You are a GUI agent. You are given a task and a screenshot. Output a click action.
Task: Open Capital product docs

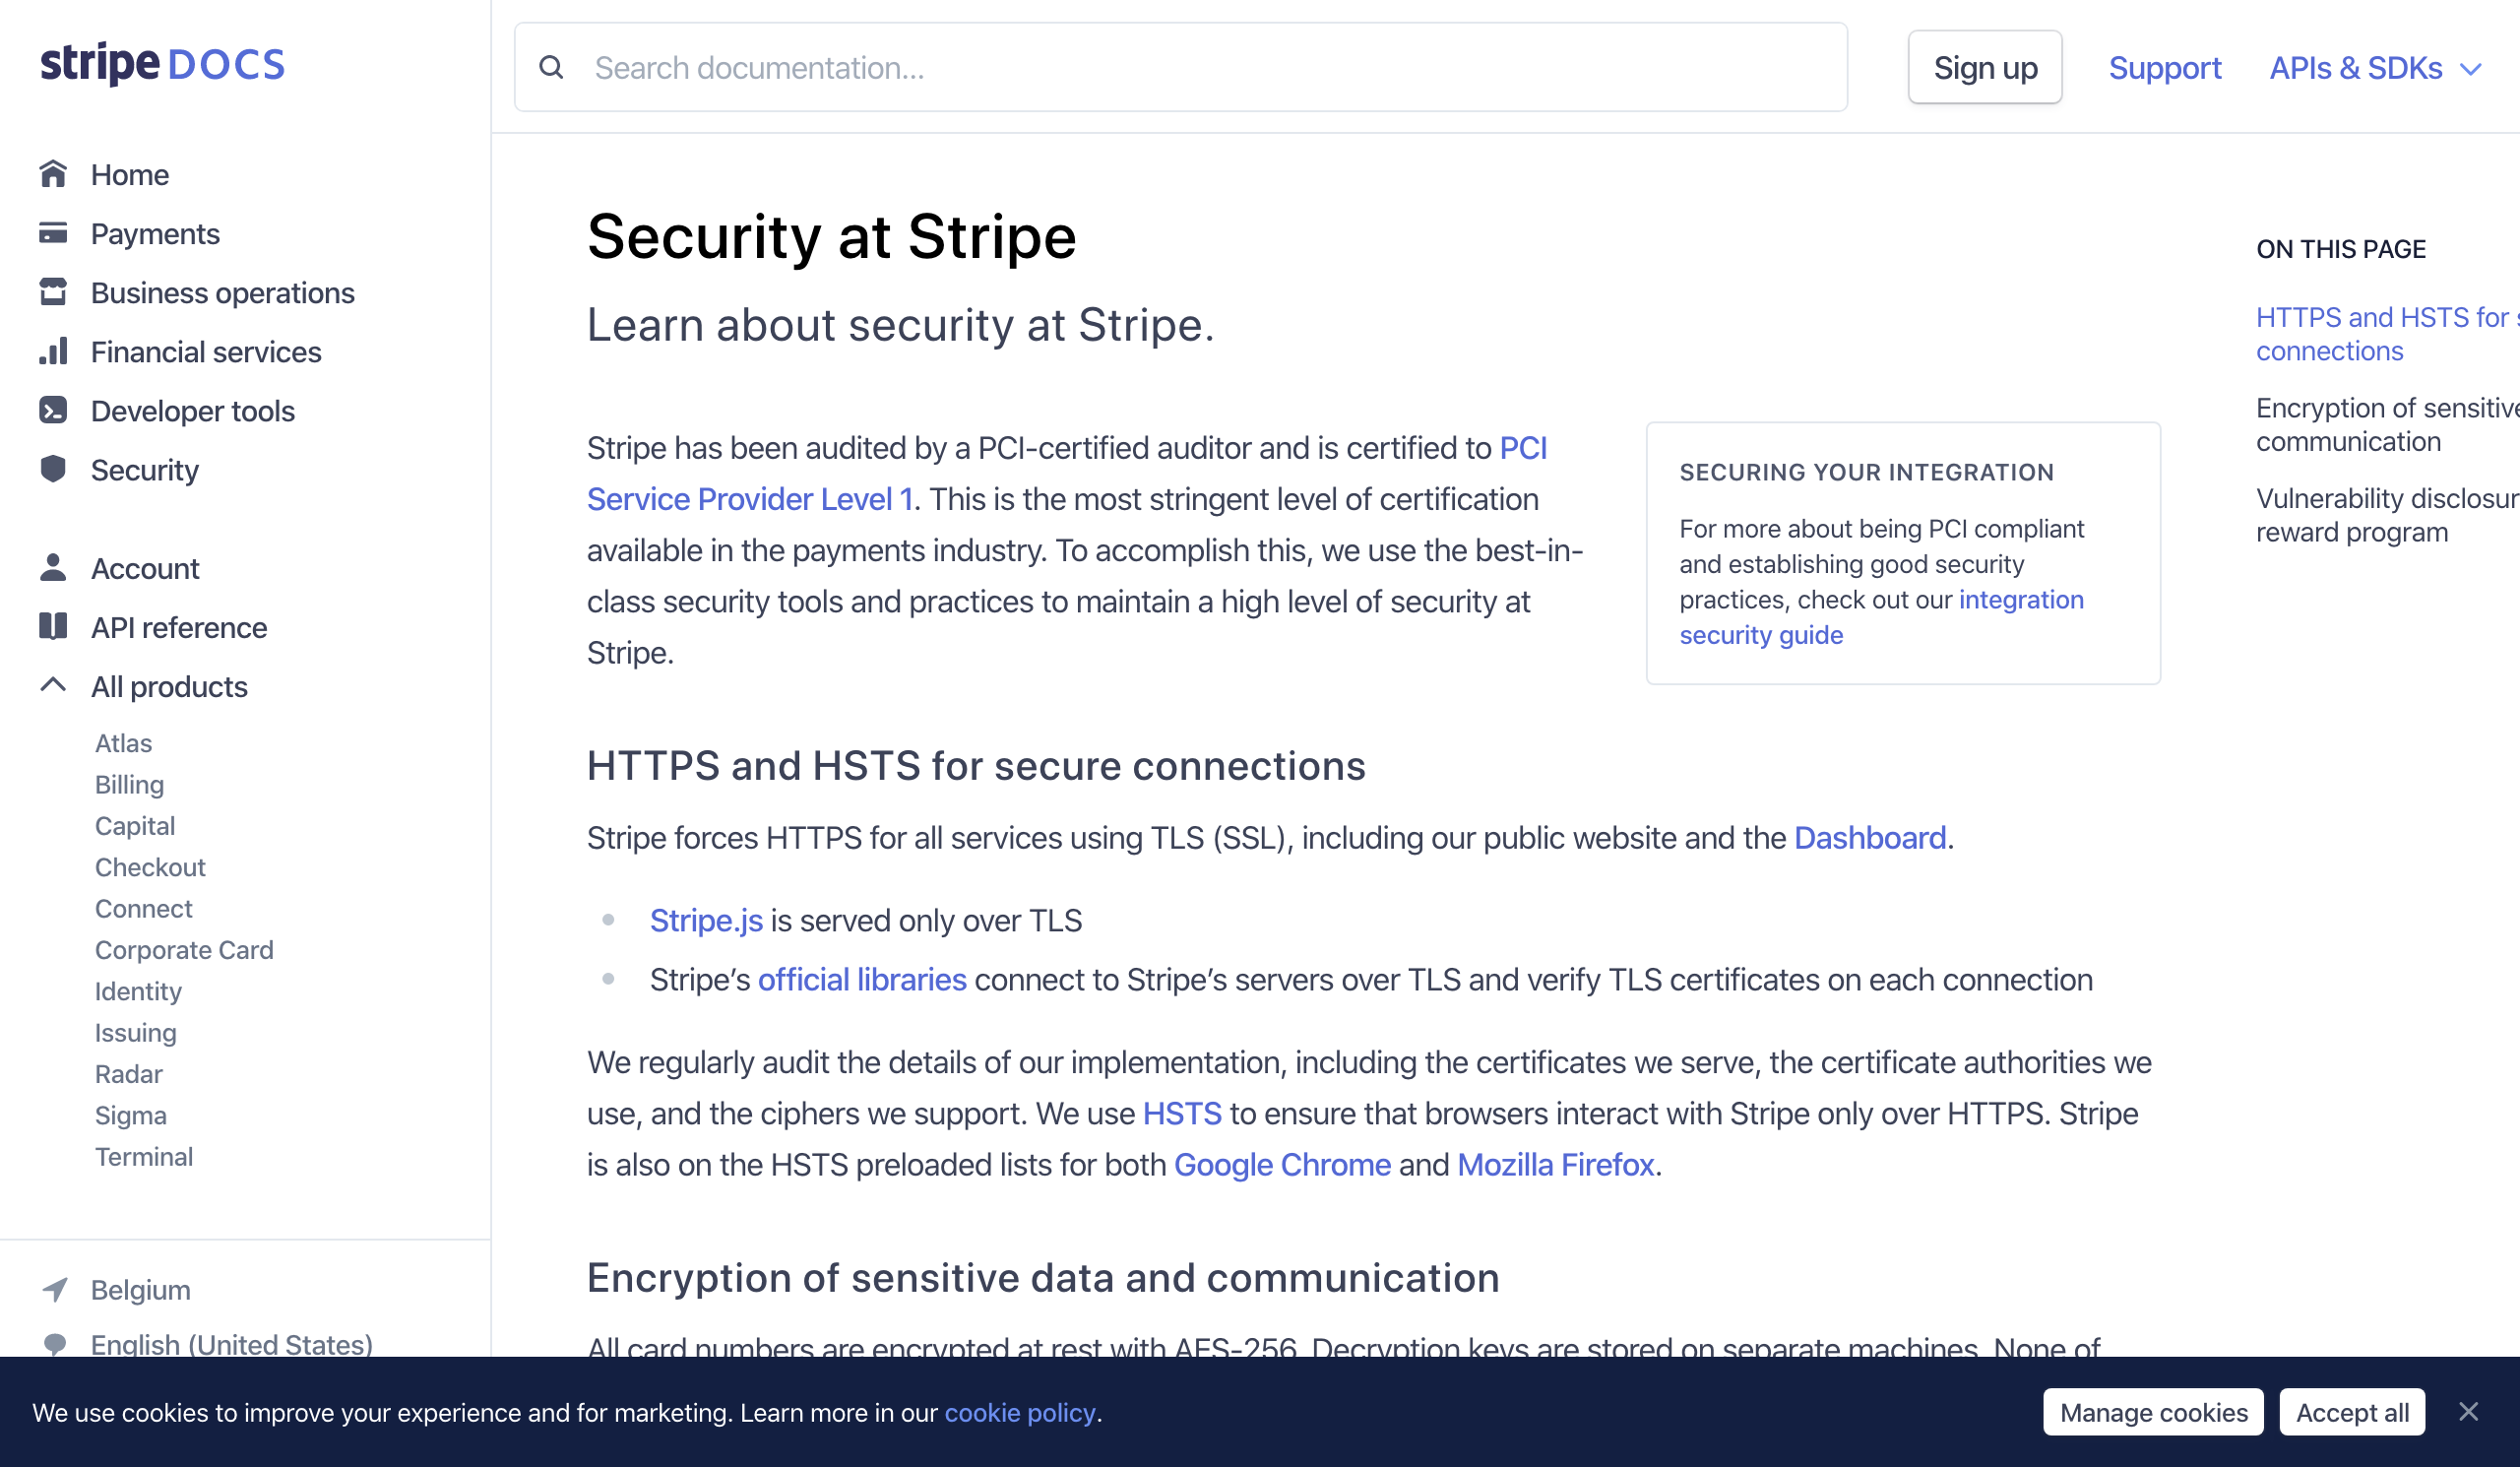[x=135, y=825]
